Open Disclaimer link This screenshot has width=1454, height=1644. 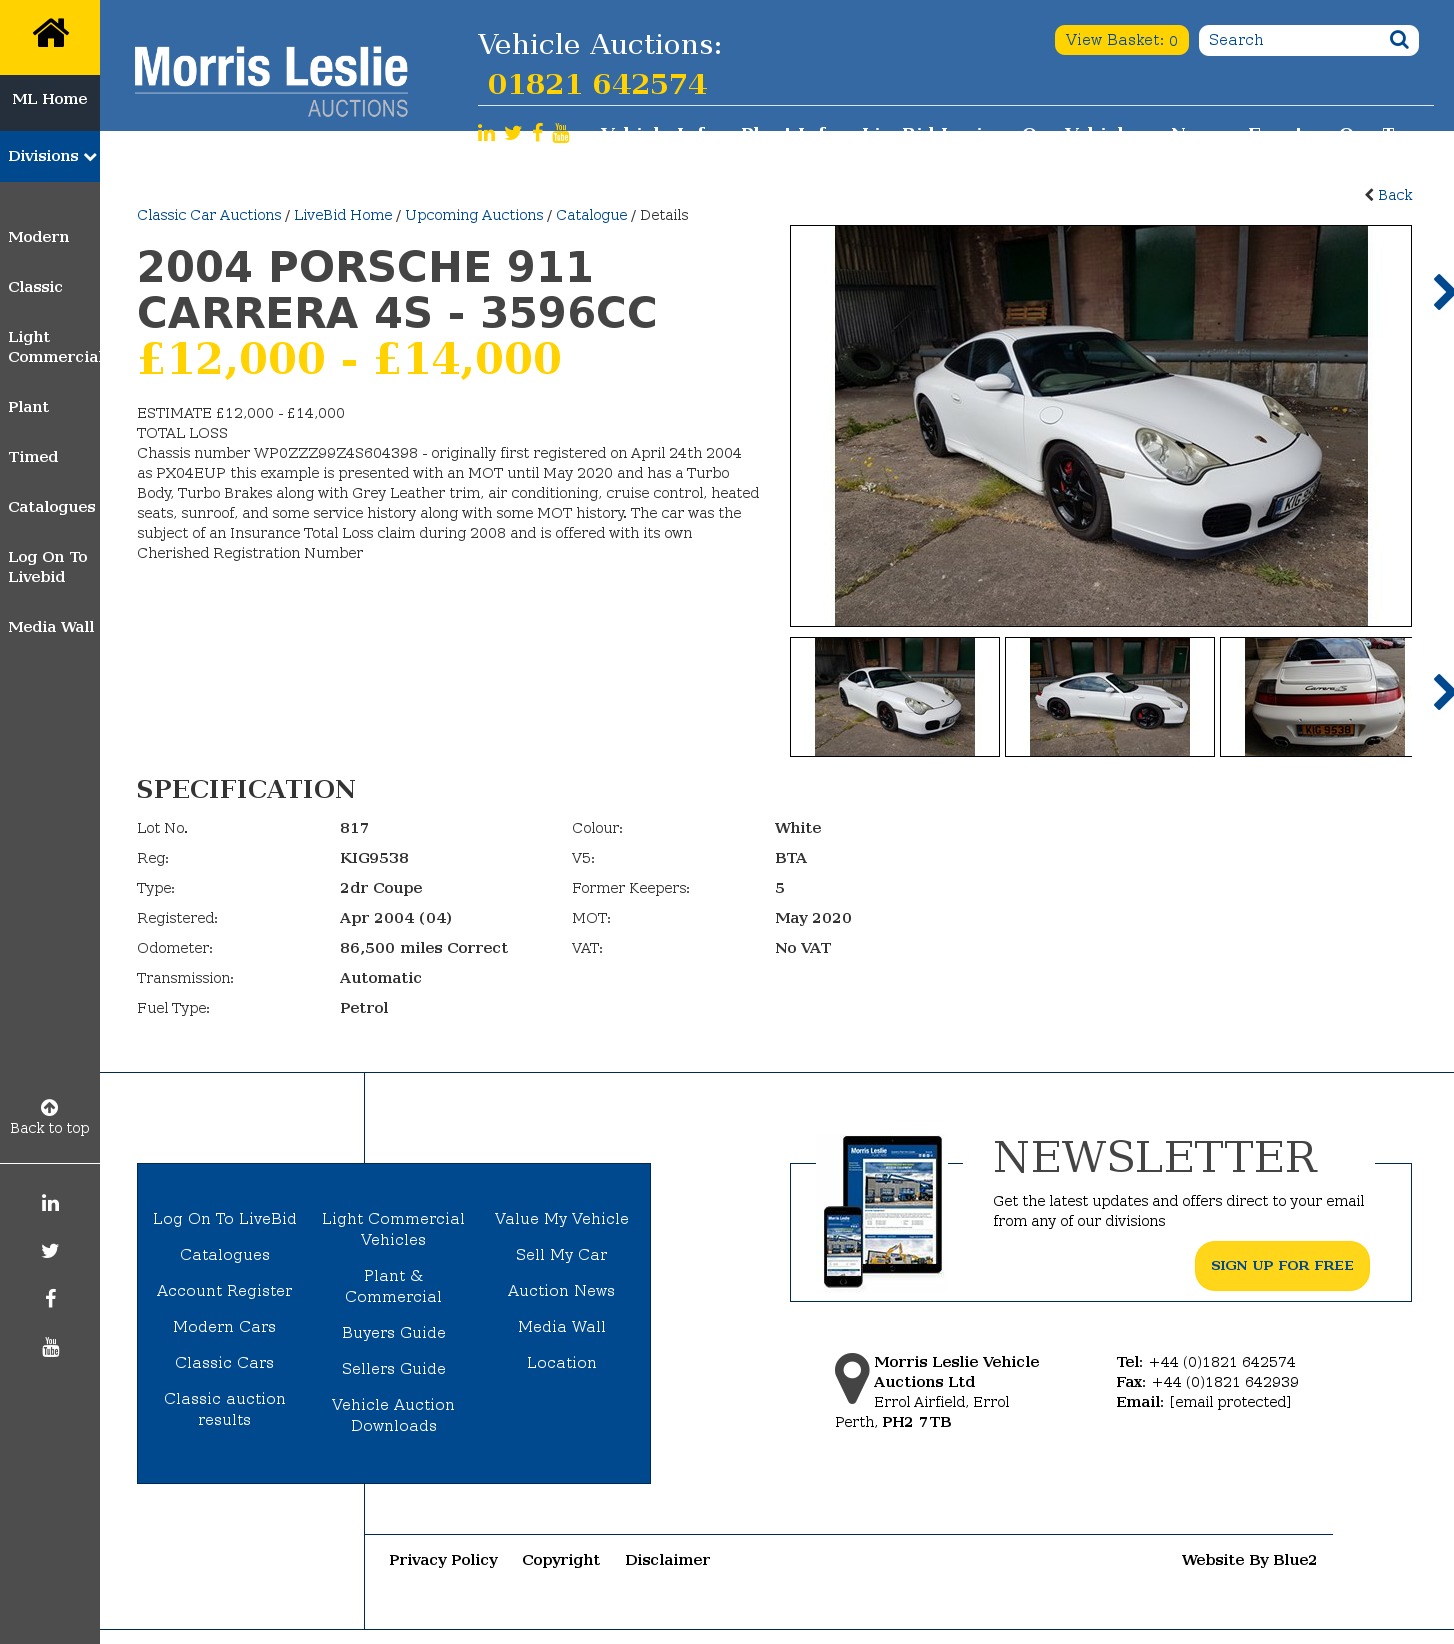click(x=668, y=1560)
